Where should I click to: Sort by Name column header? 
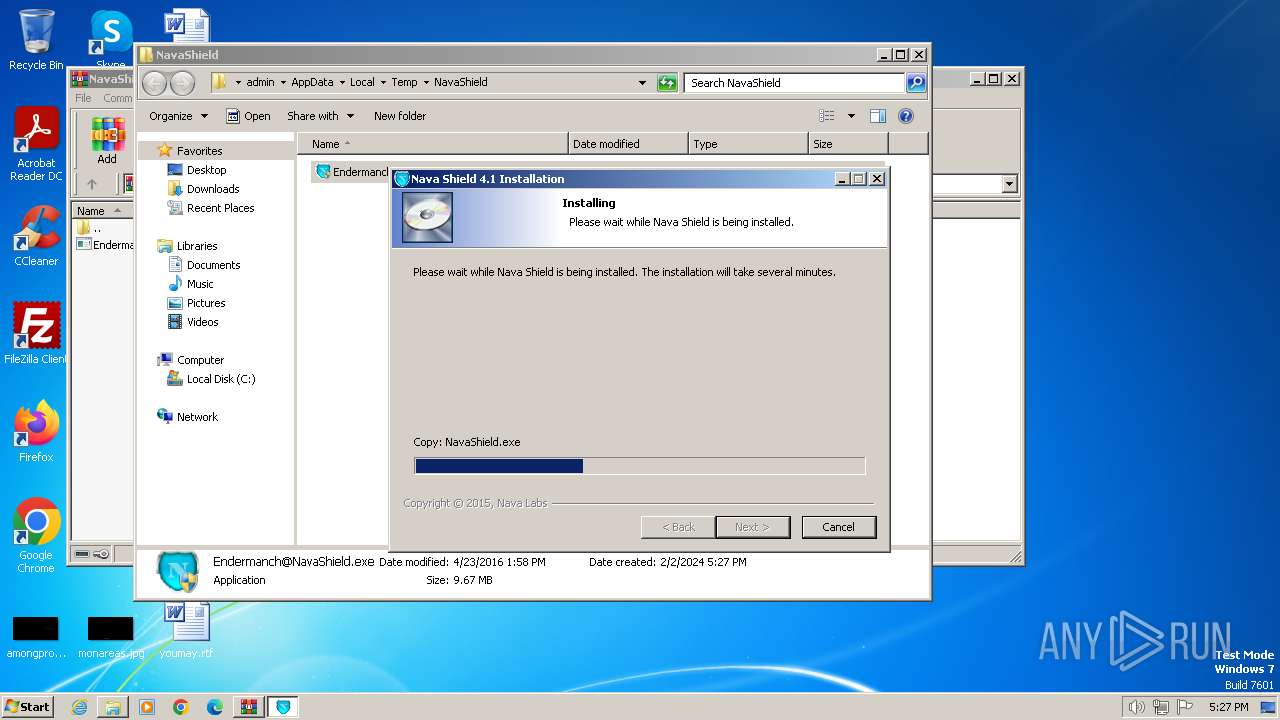(432, 144)
